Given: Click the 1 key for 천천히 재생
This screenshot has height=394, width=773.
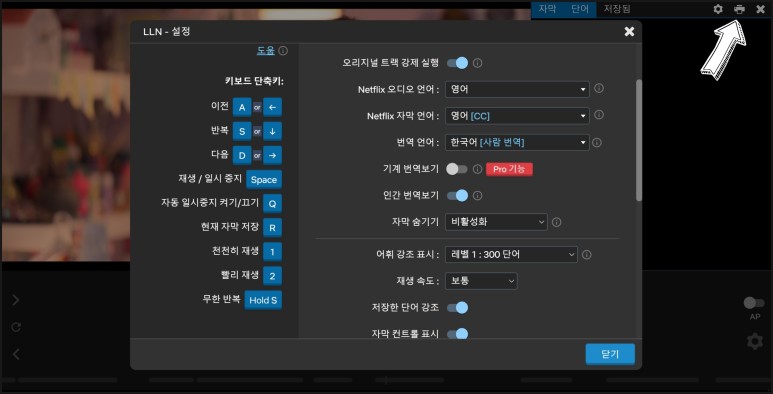Looking at the screenshot, I should (x=273, y=251).
